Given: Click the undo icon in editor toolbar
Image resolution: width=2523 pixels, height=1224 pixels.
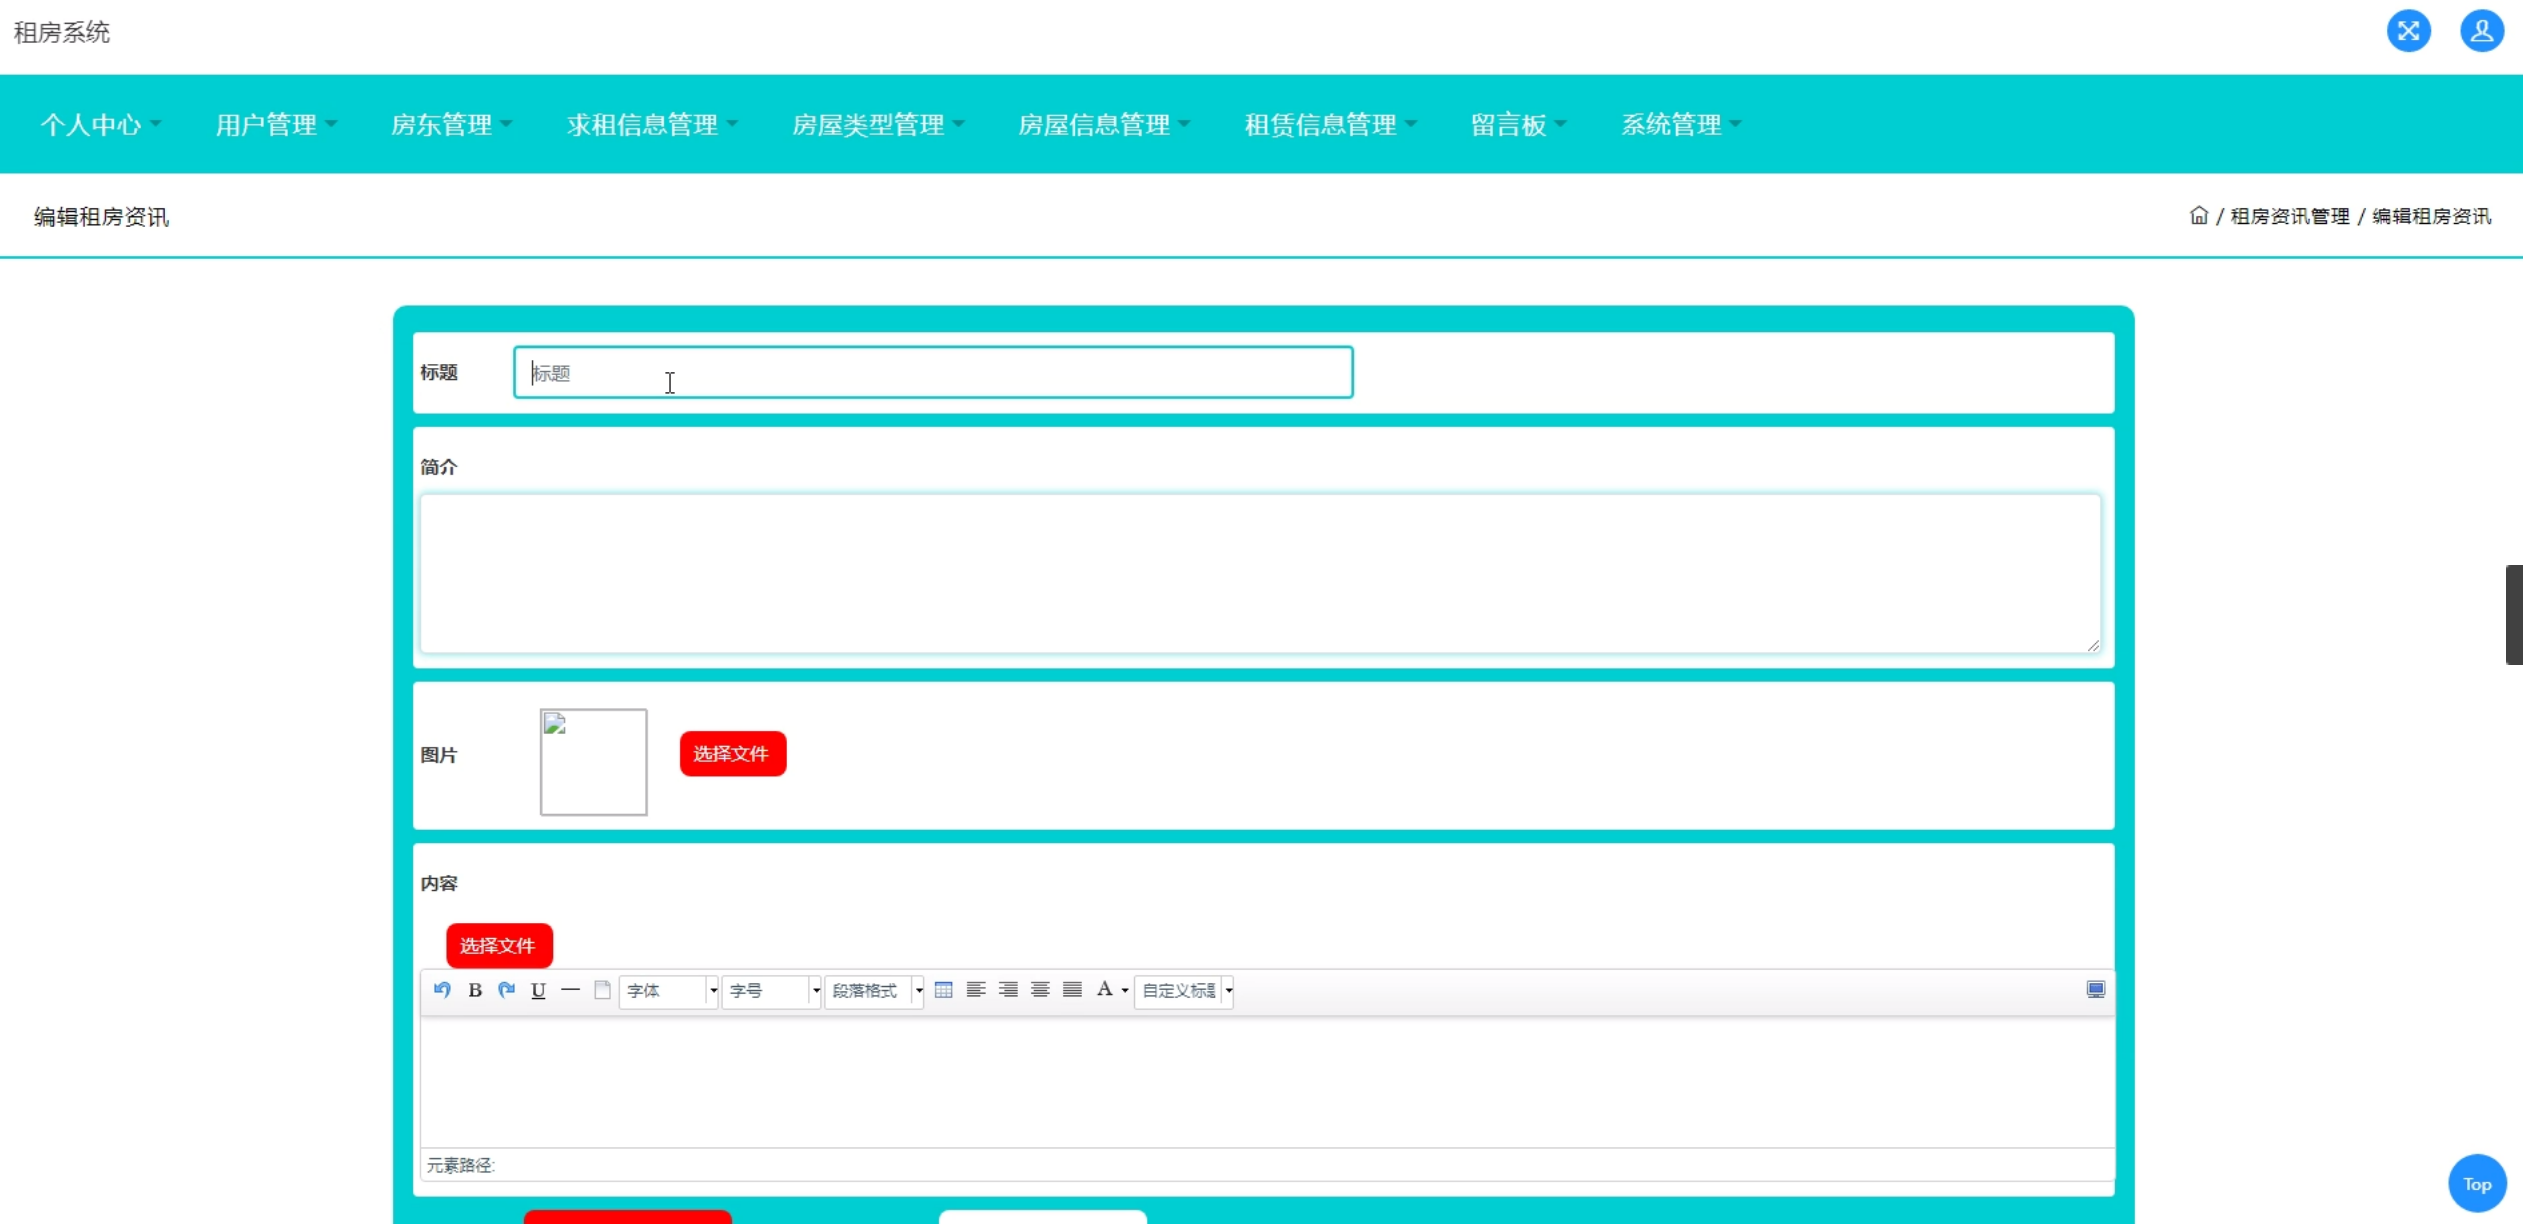Looking at the screenshot, I should (442, 990).
